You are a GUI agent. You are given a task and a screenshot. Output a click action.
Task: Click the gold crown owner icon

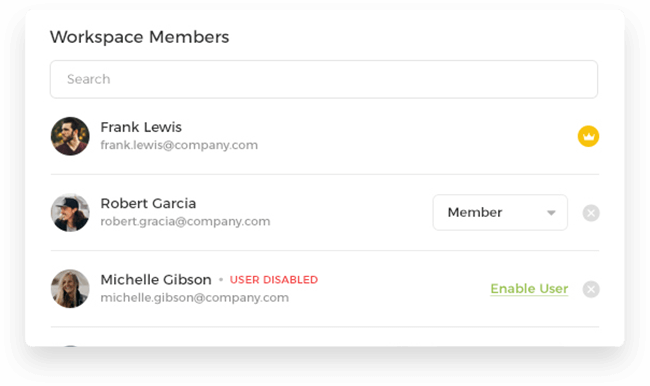coord(588,136)
